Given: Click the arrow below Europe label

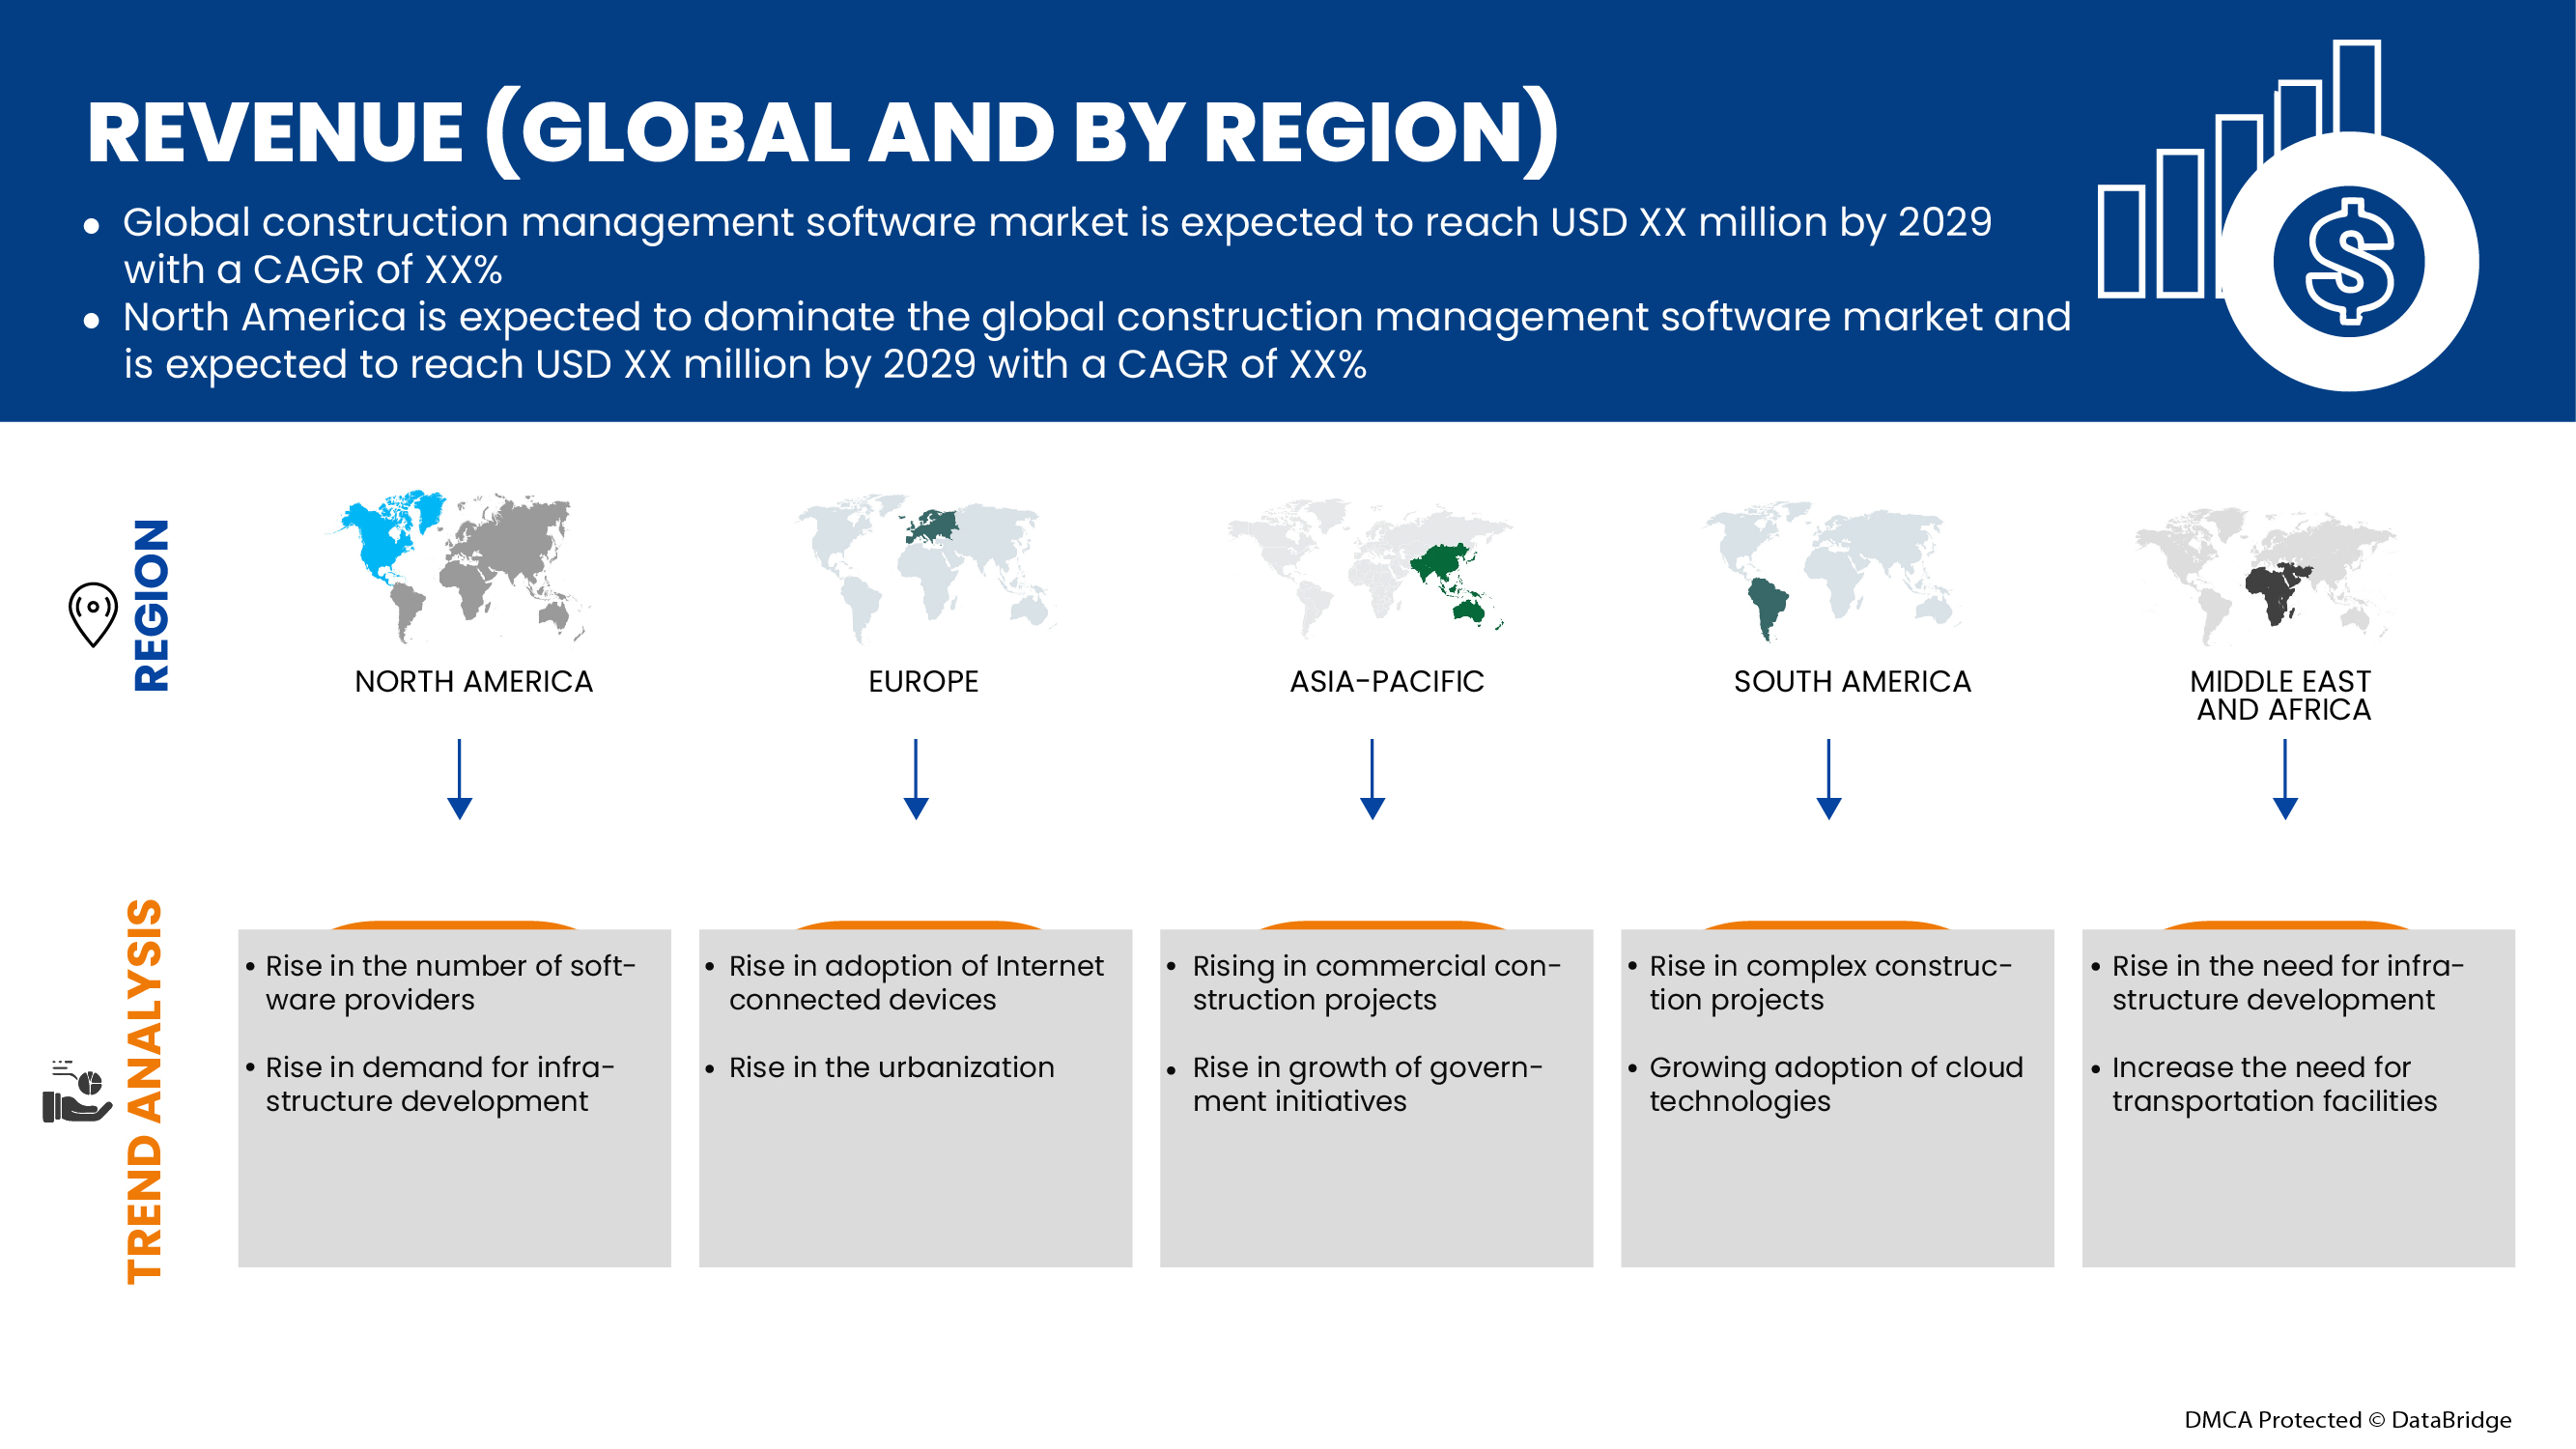Looking at the screenshot, I should coord(916,778).
